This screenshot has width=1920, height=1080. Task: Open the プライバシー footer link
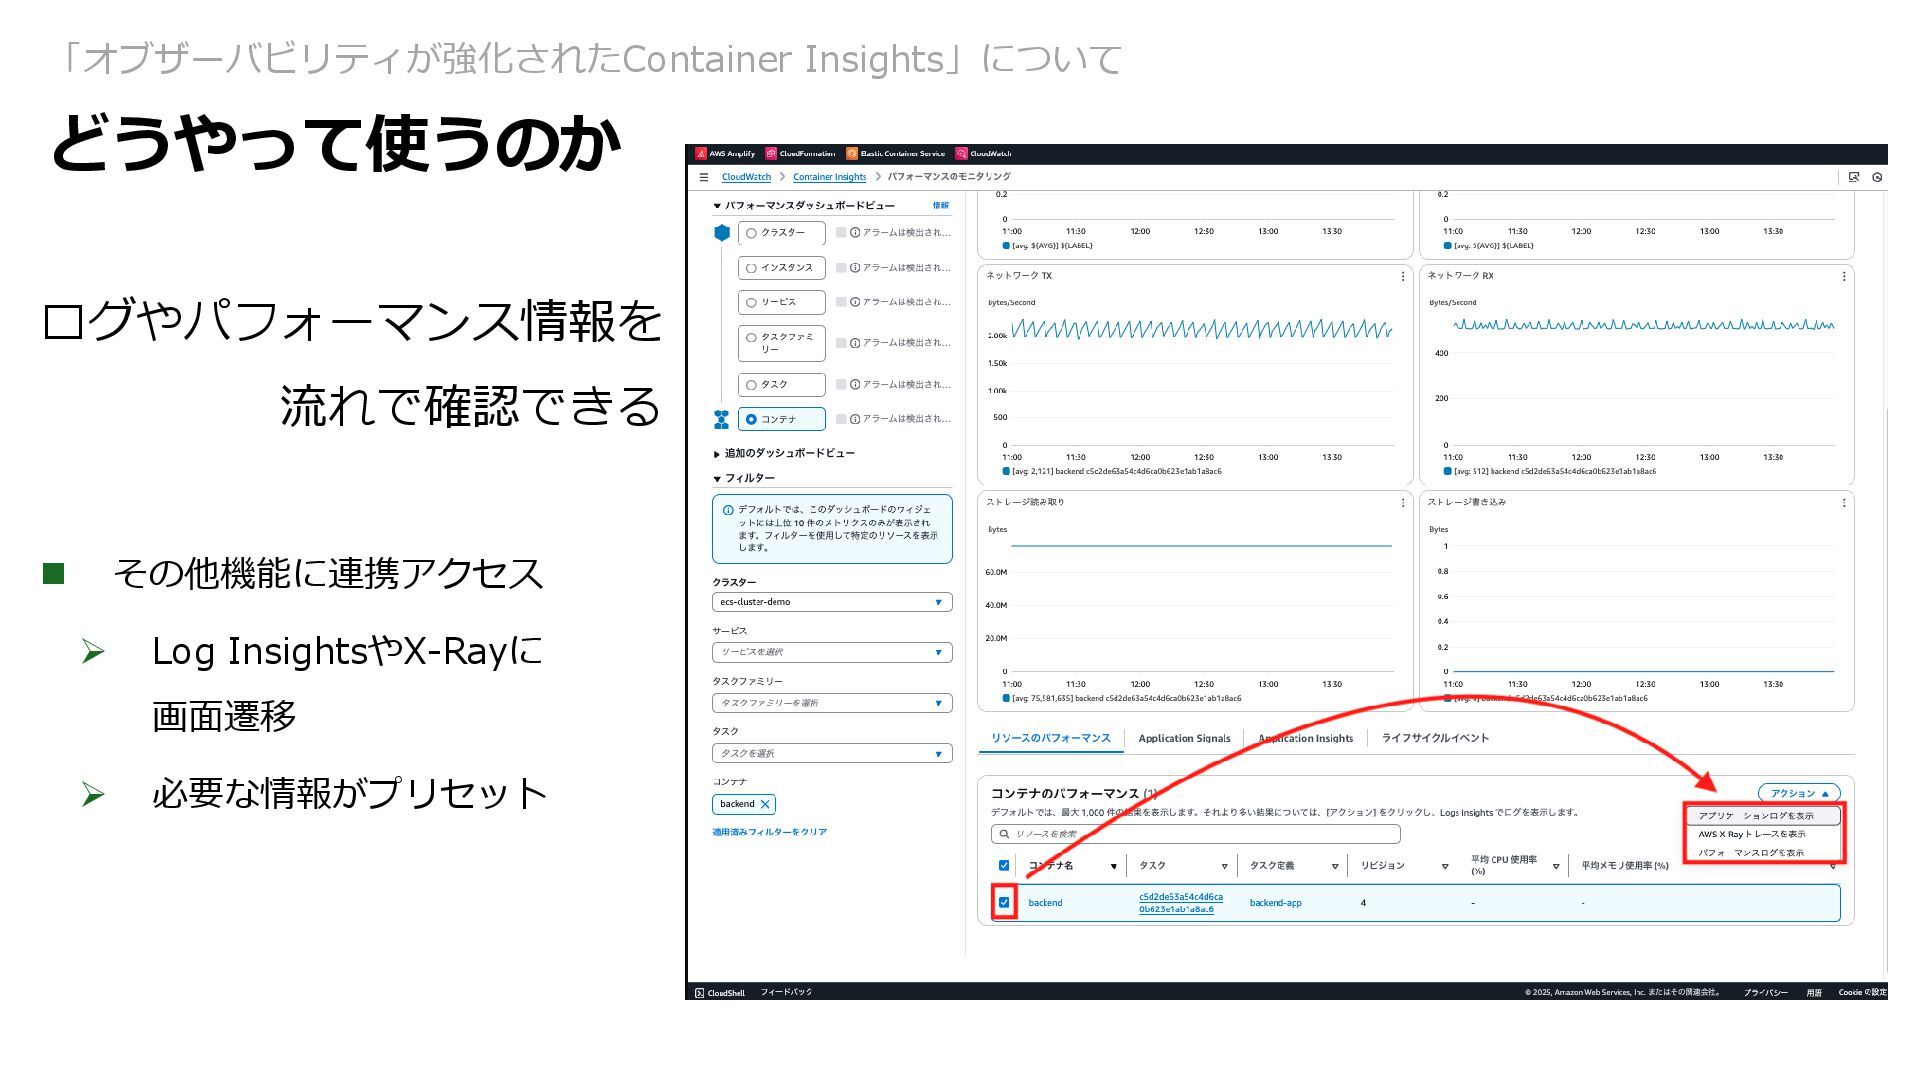click(1765, 993)
